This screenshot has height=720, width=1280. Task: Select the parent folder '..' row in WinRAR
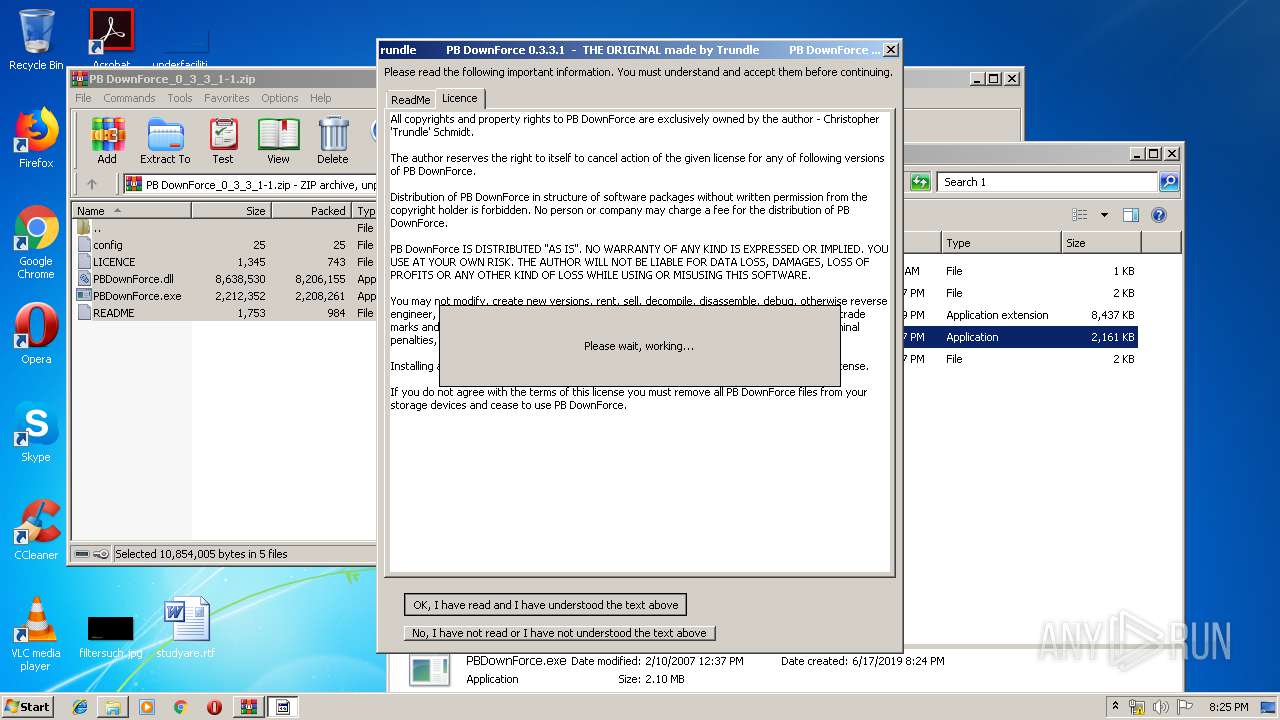click(224, 228)
